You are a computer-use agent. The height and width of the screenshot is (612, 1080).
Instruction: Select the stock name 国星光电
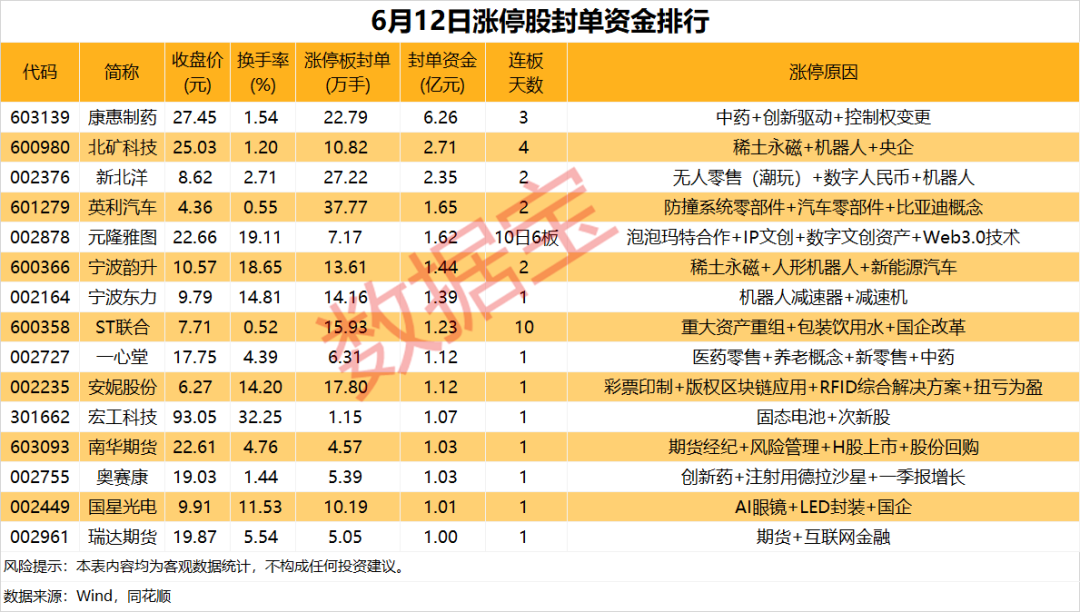point(122,507)
